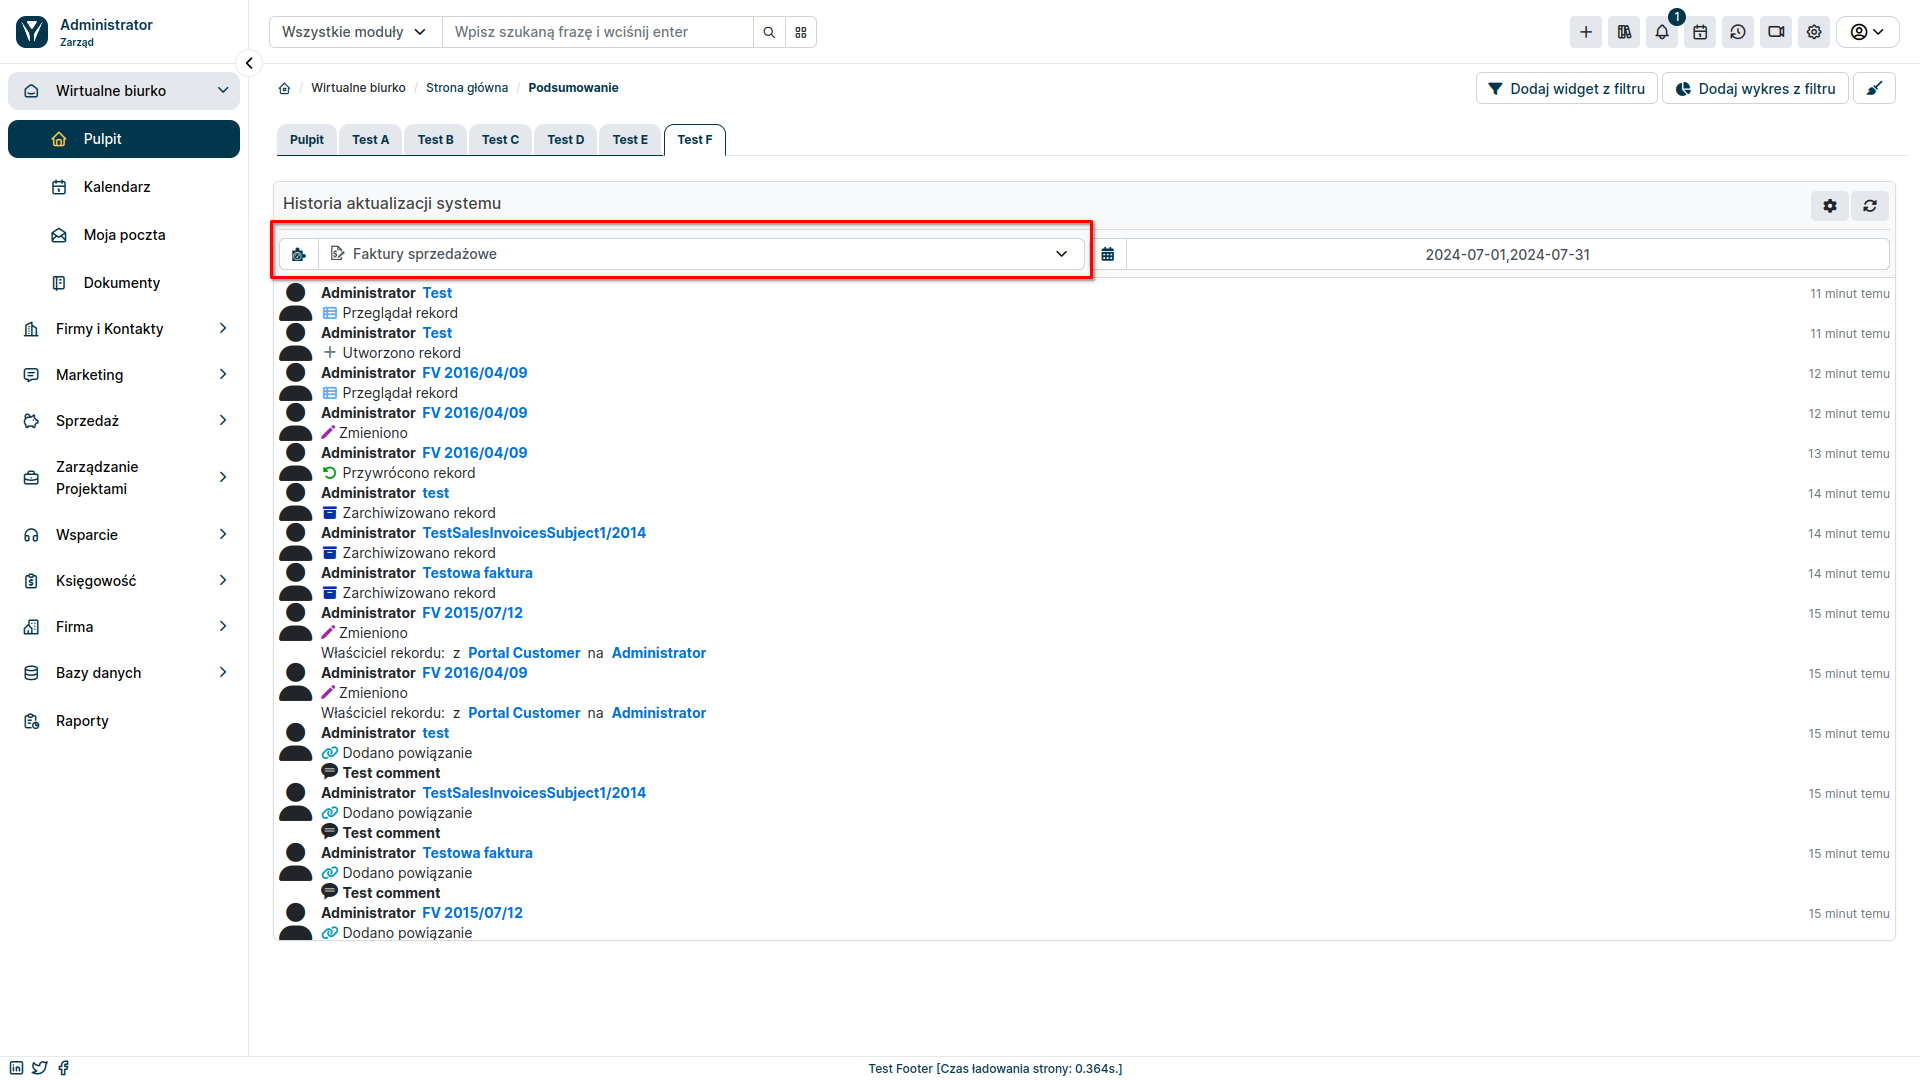
Task: Switch to the Test E tab
Action: (631, 140)
